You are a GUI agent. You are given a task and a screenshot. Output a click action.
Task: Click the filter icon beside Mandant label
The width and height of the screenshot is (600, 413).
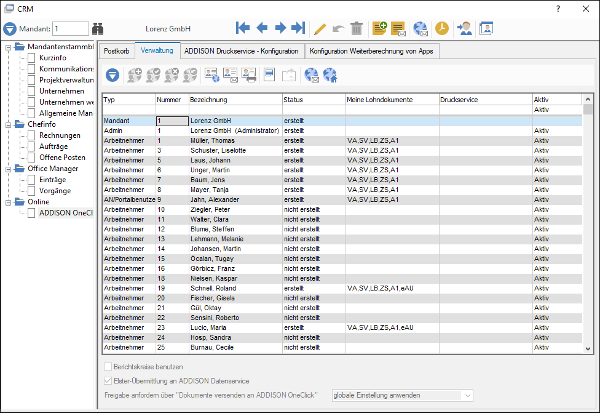pyautogui.click(x=10, y=29)
